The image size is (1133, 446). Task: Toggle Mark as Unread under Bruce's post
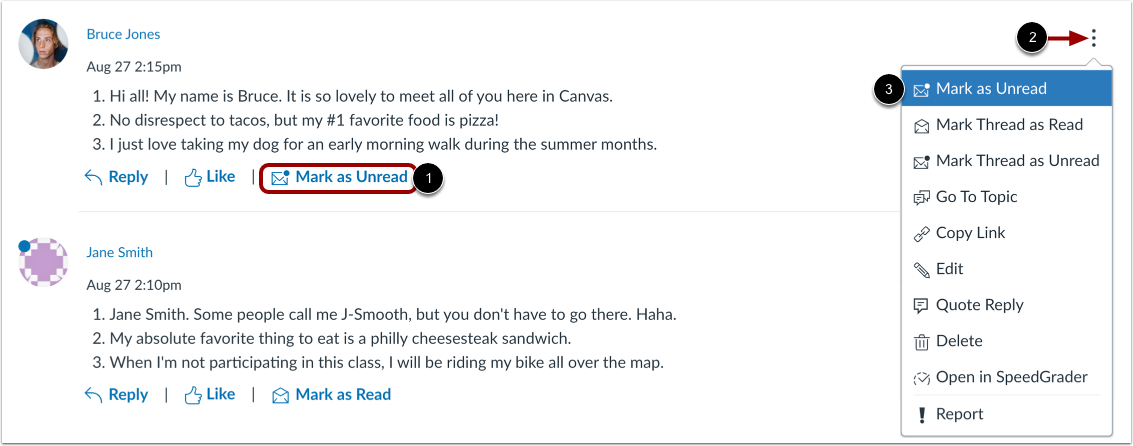click(x=339, y=178)
